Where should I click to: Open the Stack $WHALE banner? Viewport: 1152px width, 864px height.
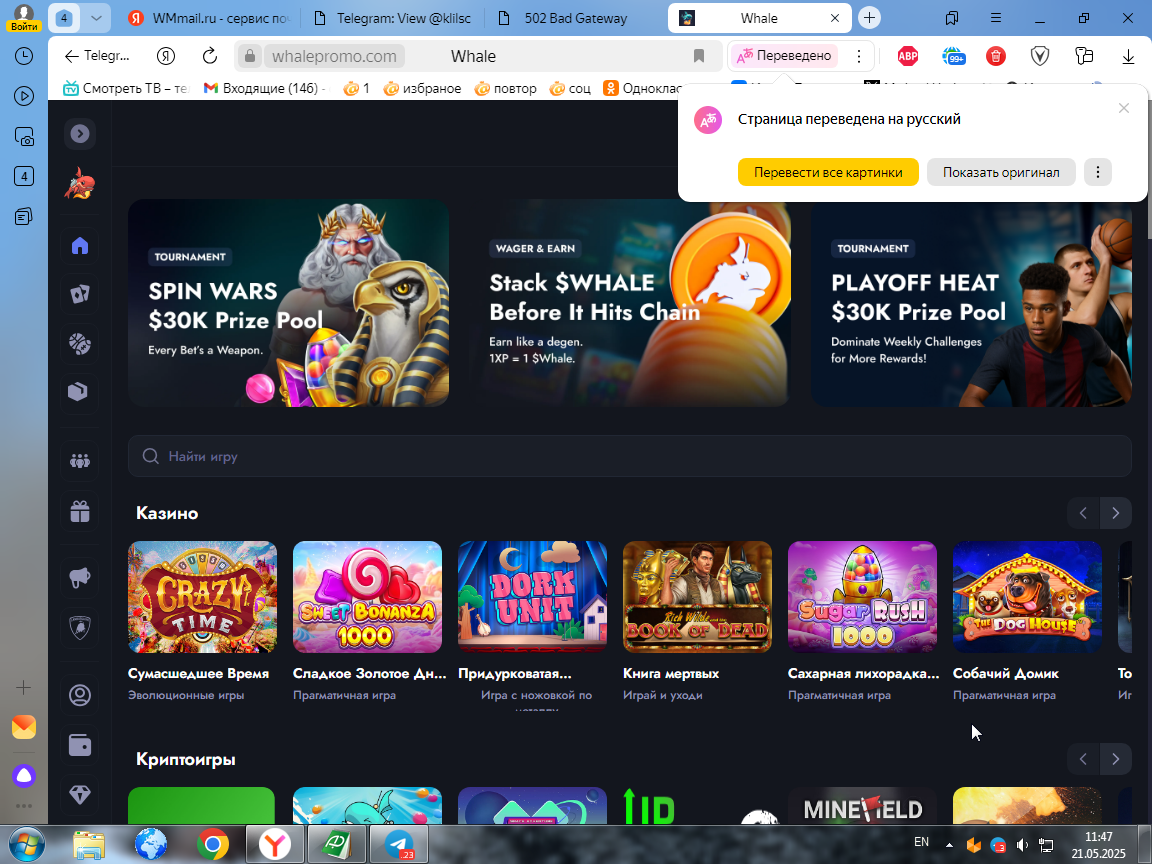[630, 303]
